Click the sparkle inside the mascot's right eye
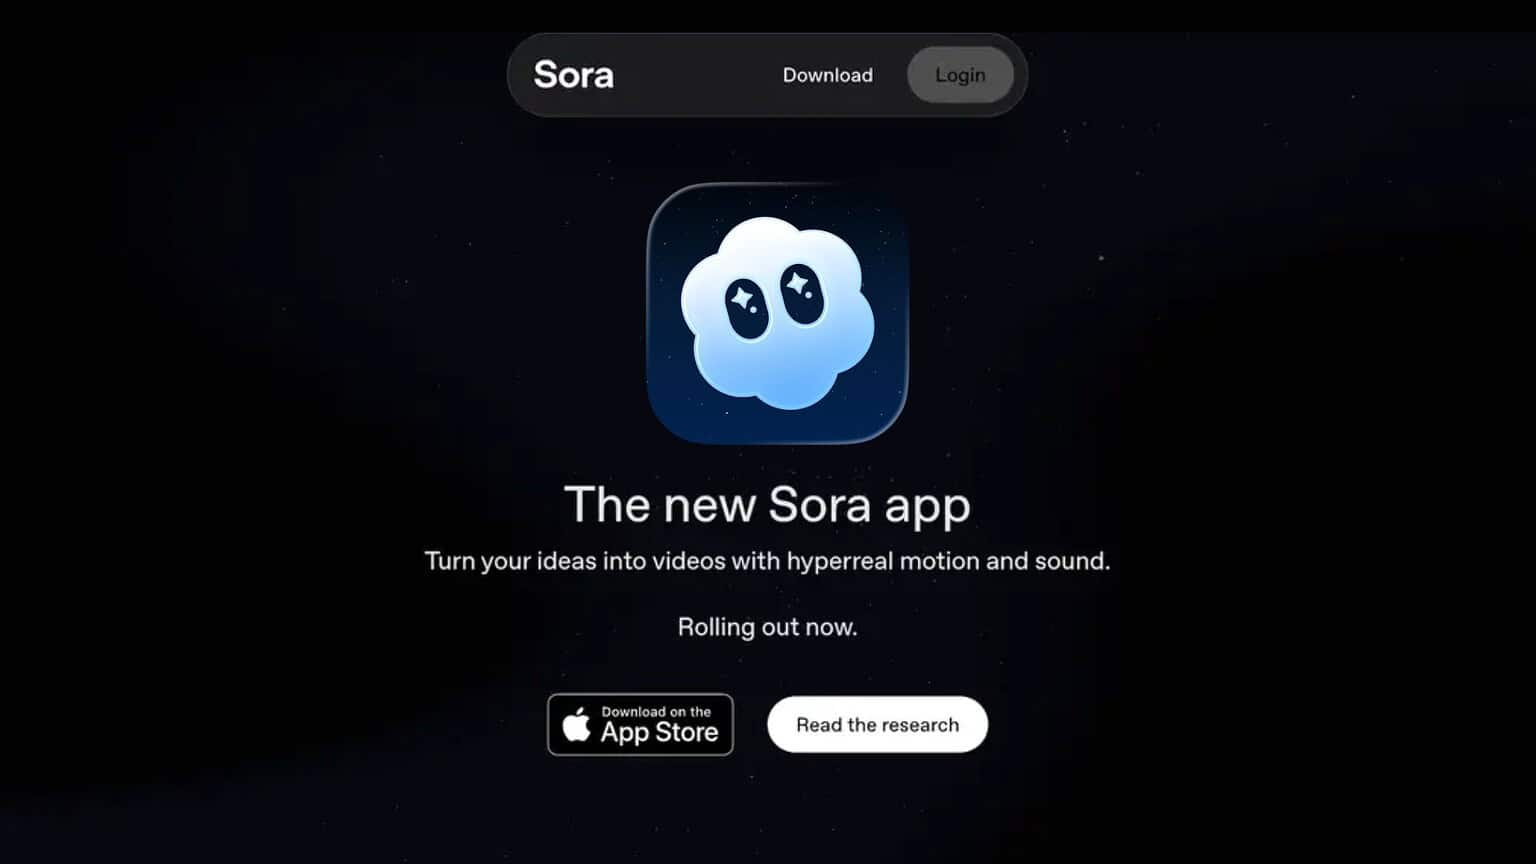The image size is (1536, 864). pyautogui.click(x=798, y=284)
